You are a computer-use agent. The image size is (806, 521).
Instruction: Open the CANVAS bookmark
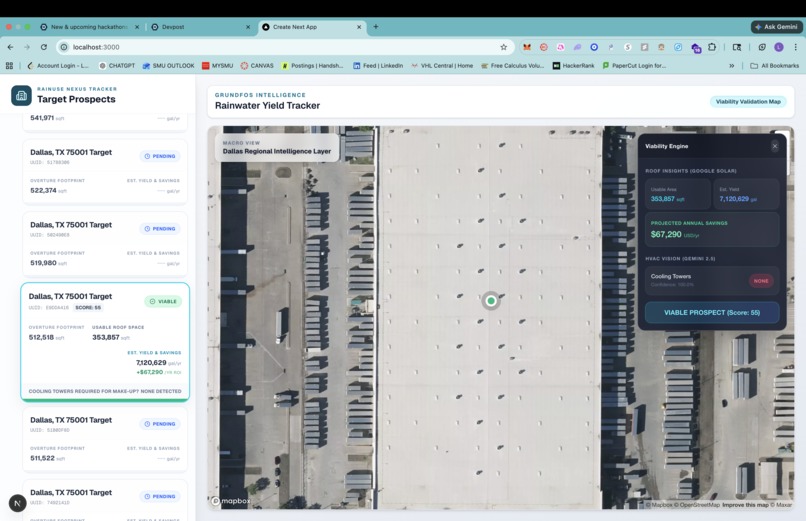click(x=257, y=66)
